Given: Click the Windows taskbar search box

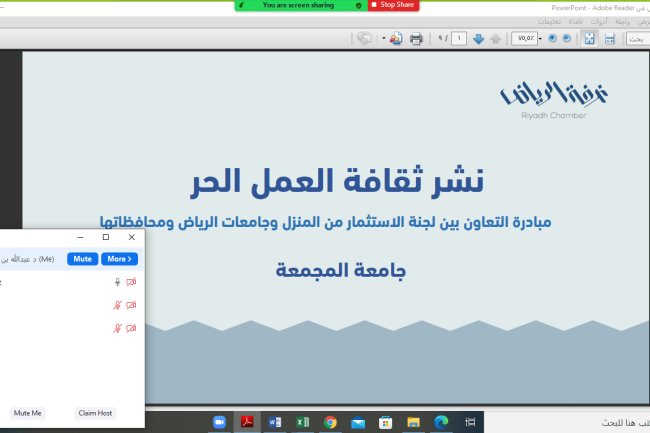Looking at the screenshot, I should 567,422.
